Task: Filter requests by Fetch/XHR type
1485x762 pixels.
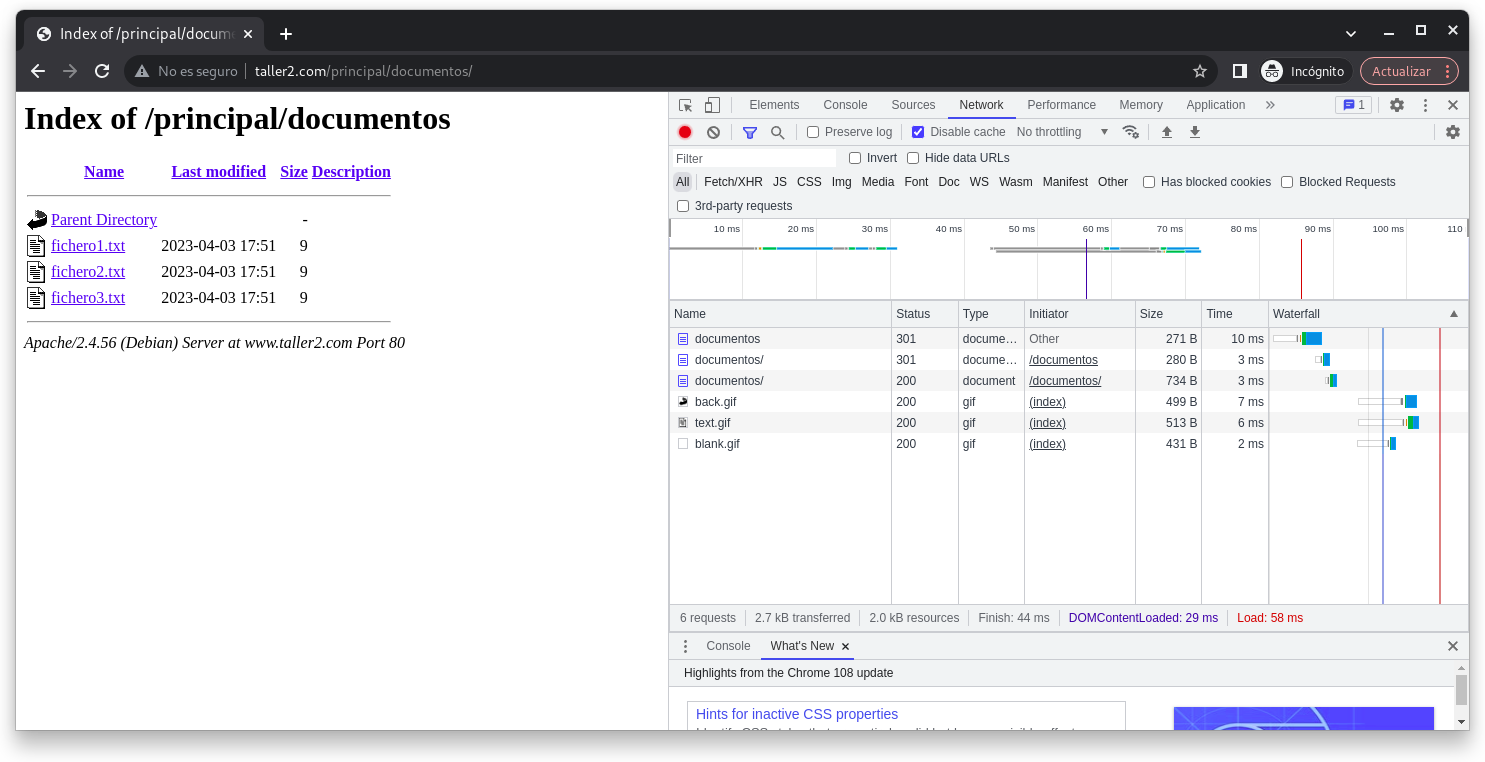Action: pos(733,182)
